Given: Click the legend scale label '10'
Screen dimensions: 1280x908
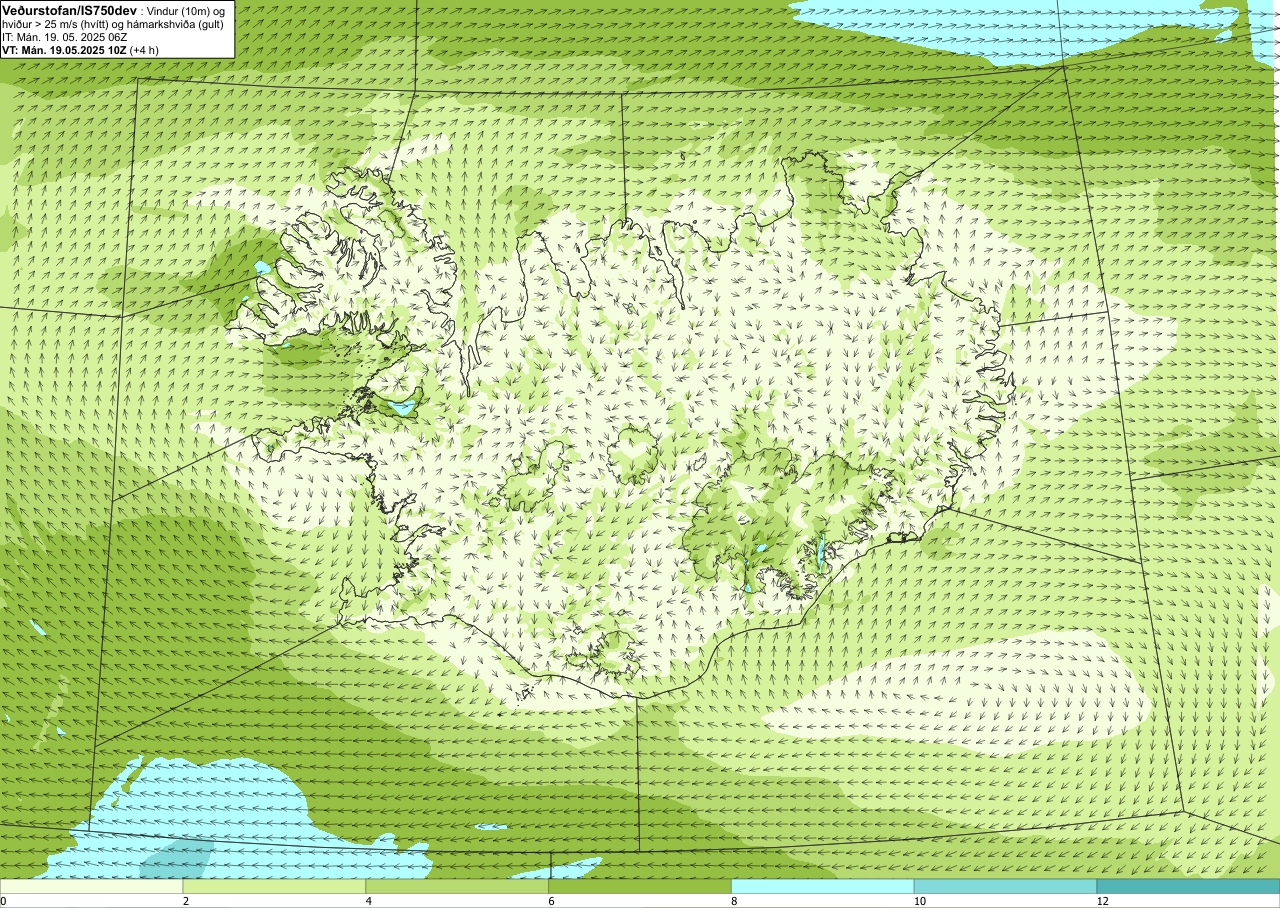Looking at the screenshot, I should coord(920,901).
